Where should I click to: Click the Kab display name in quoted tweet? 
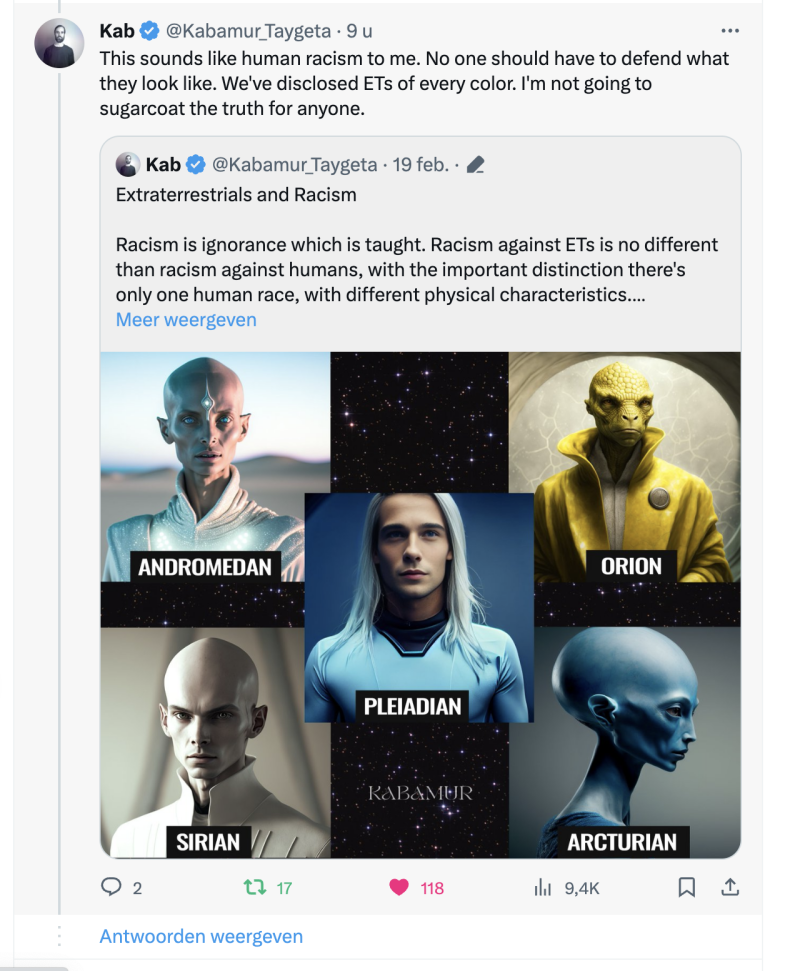(x=163, y=164)
